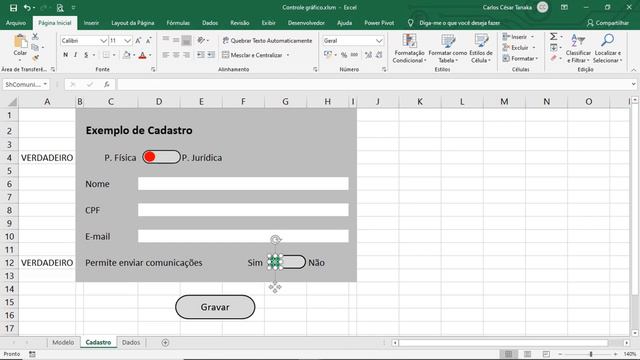The height and width of the screenshot is (360, 640).
Task: Insert AutoSum sigma
Action: (553, 37)
